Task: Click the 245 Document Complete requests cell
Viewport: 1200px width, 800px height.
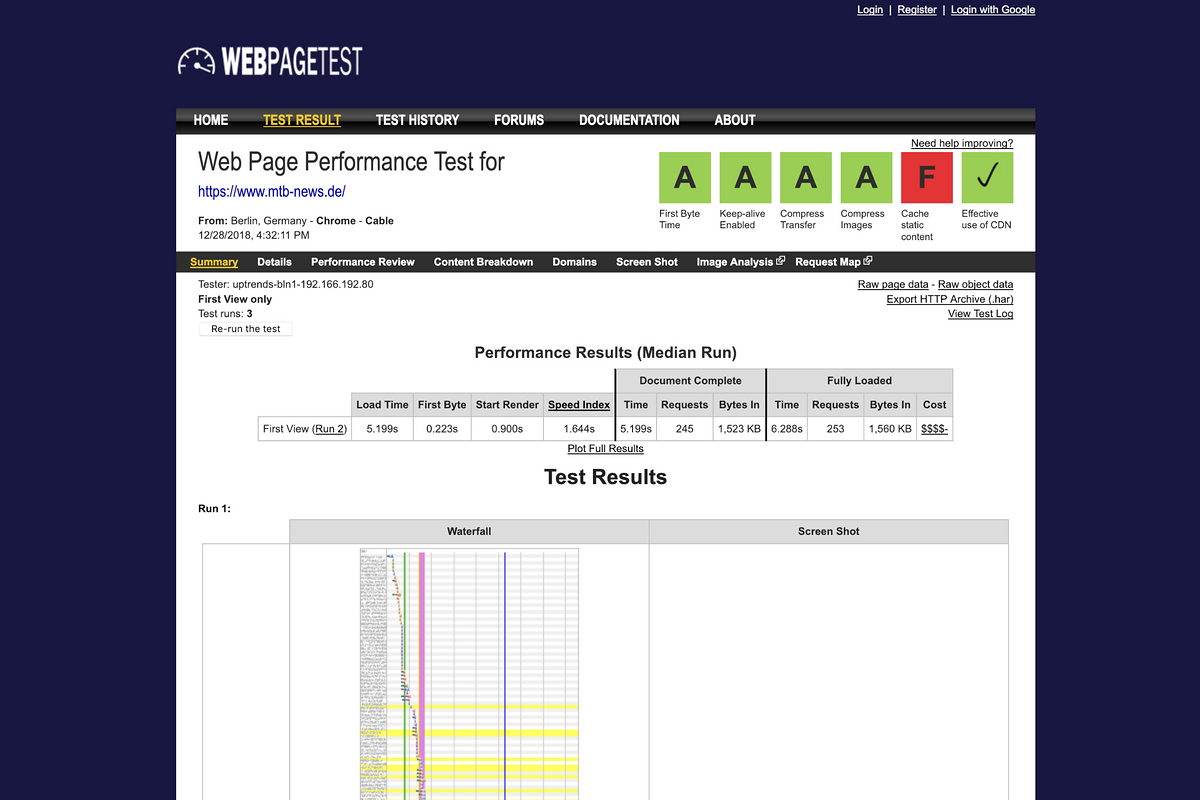Action: tap(684, 429)
